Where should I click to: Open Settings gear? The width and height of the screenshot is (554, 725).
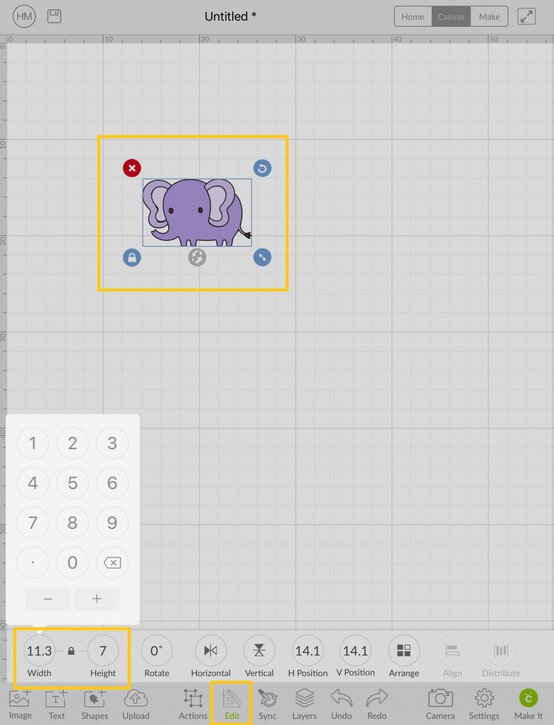click(484, 704)
